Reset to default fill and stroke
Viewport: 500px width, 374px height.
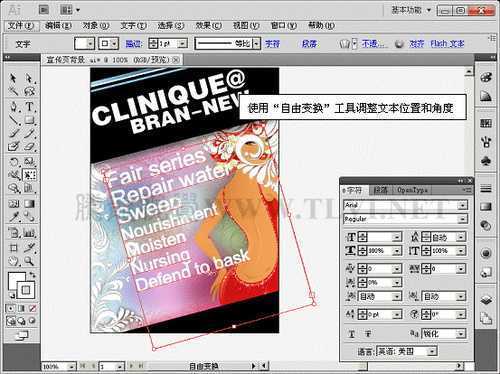click(x=11, y=295)
